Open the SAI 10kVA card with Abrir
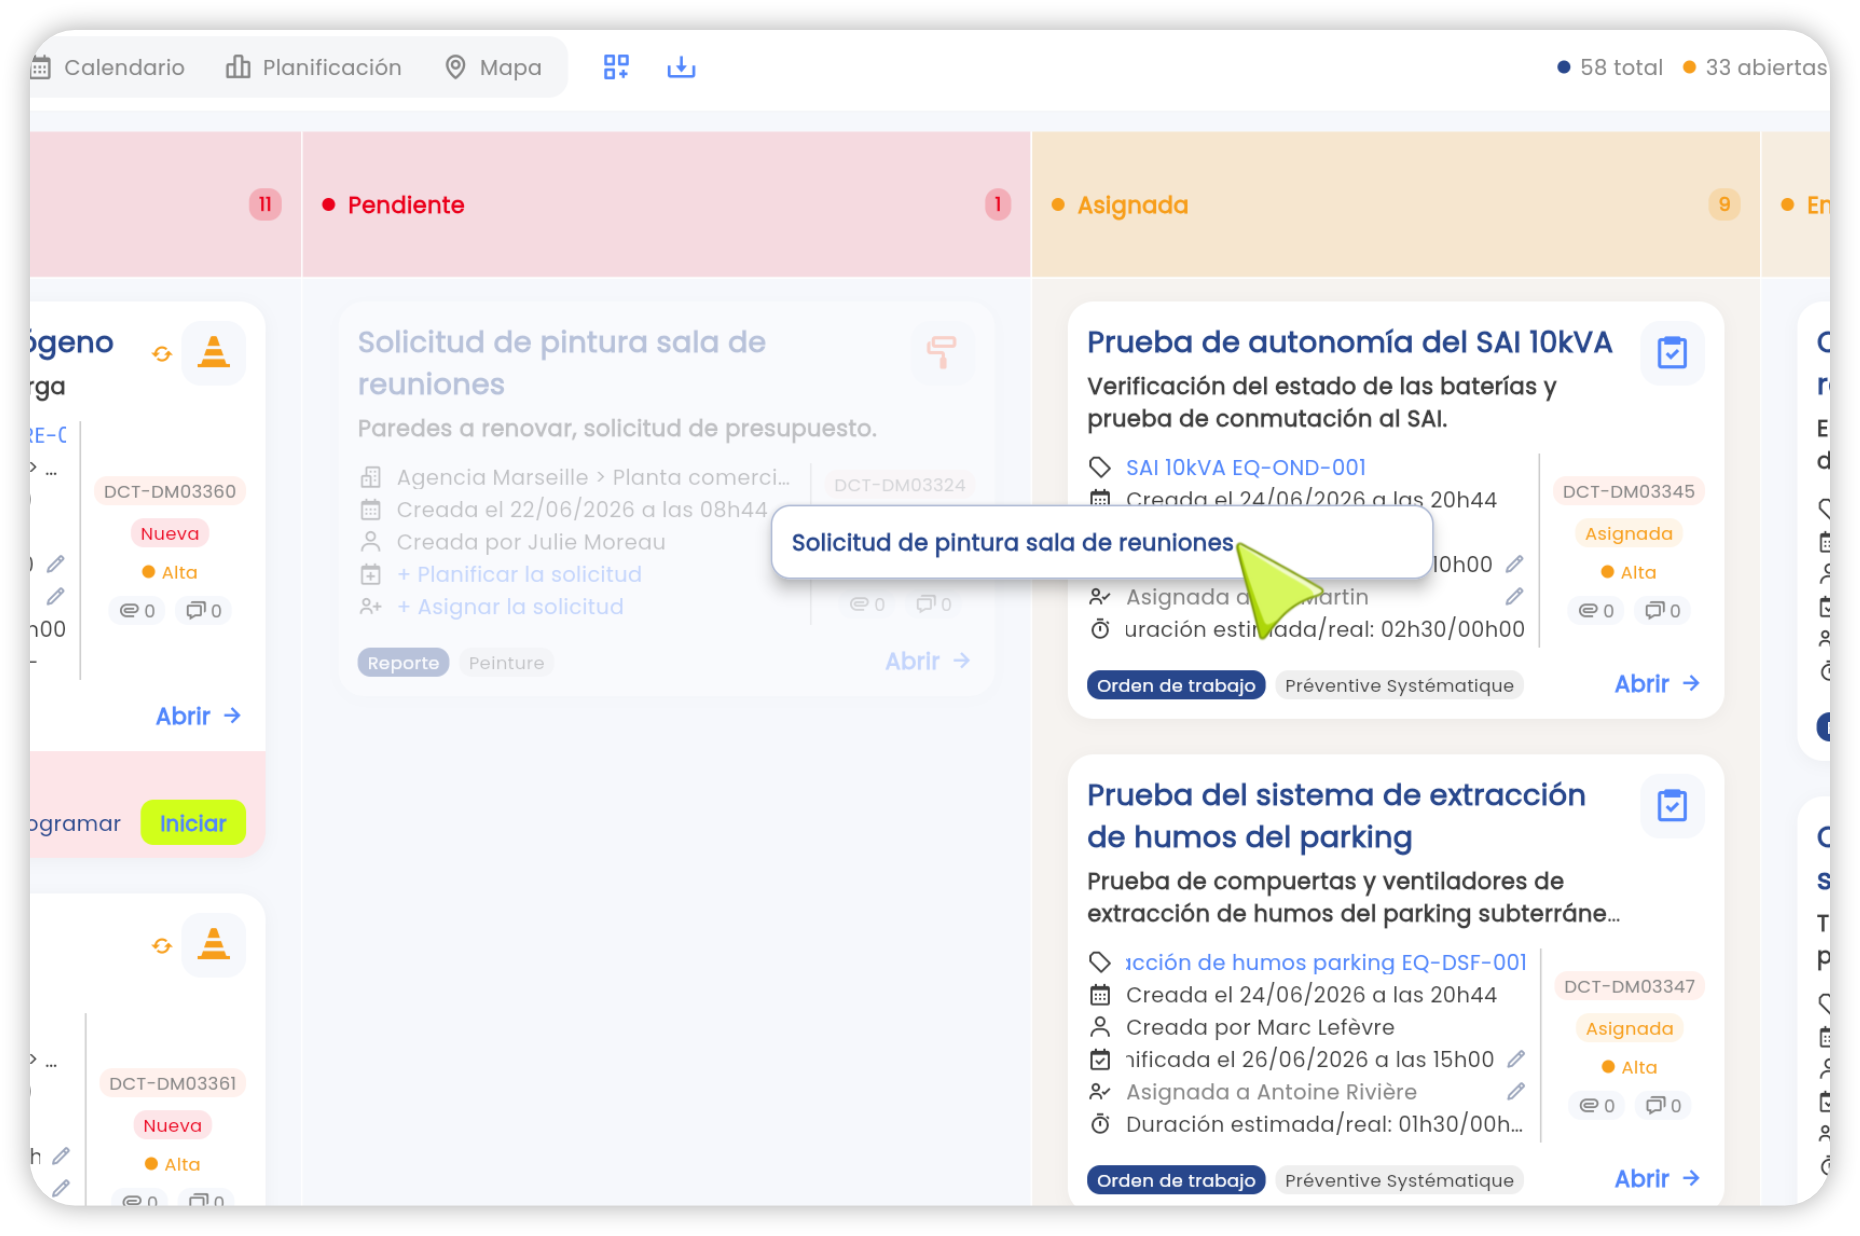Screen dimensions: 1860x1236 click(x=1657, y=684)
